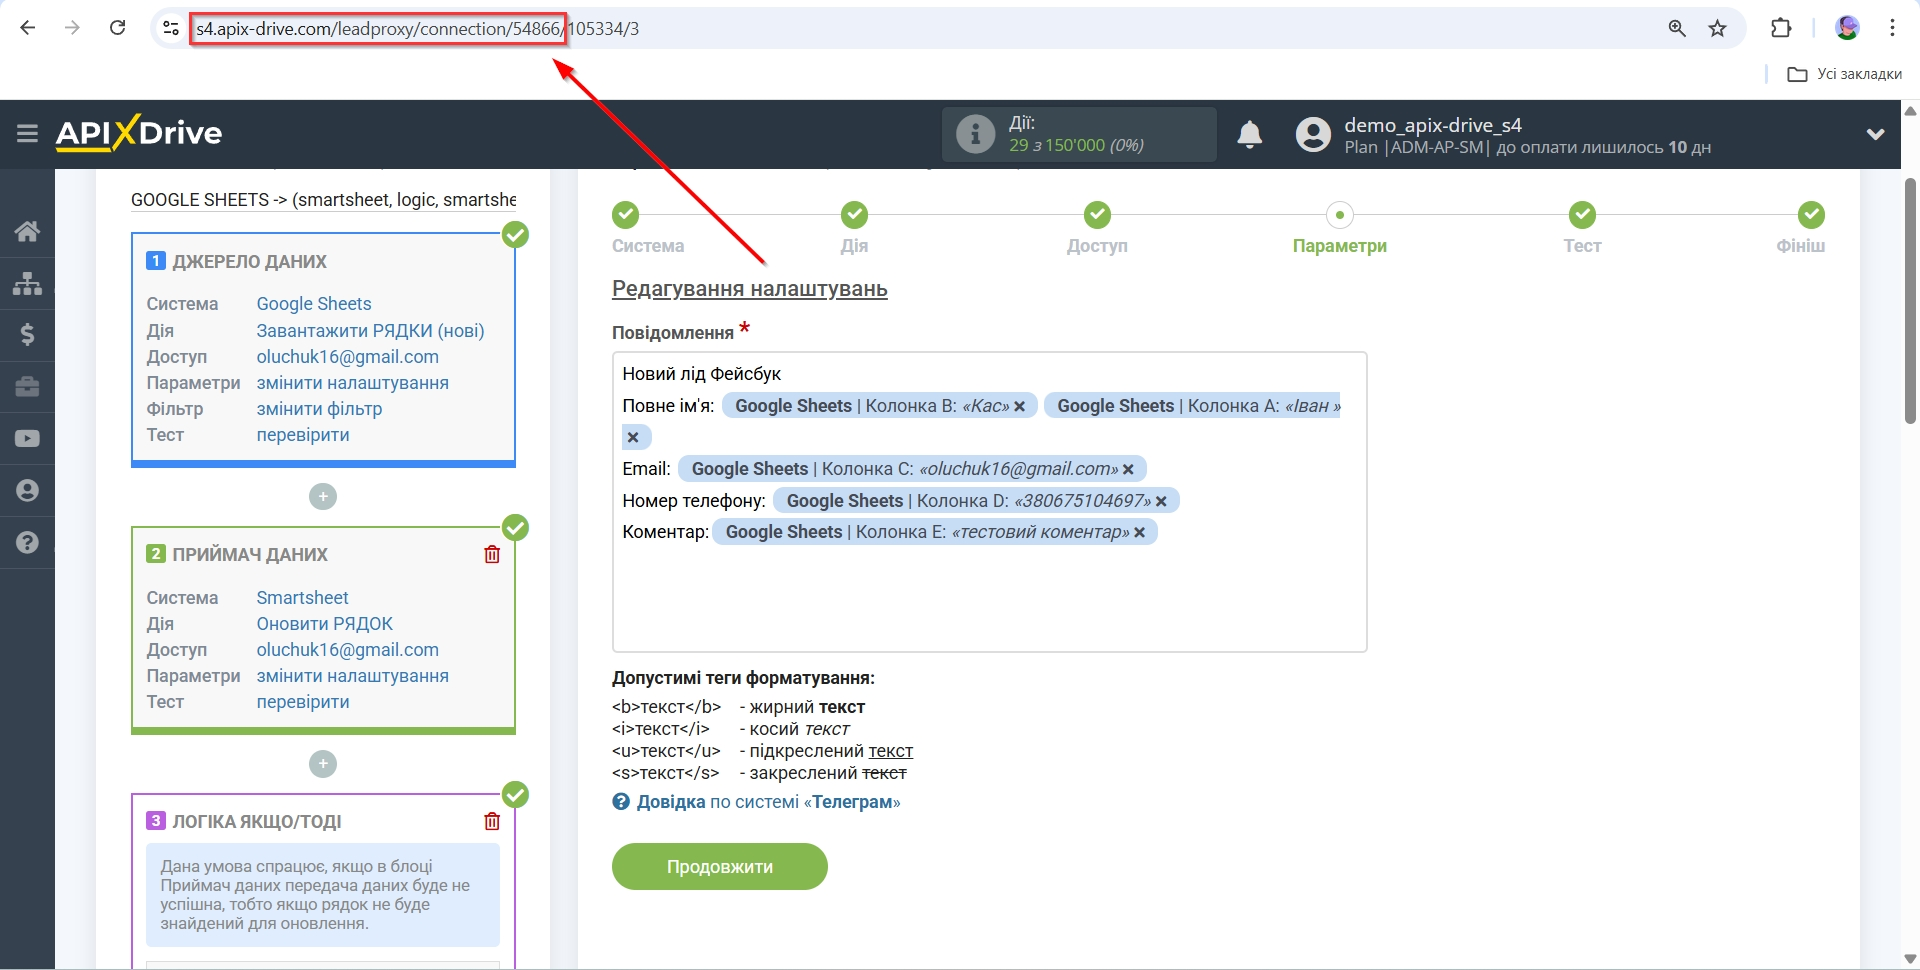Click the page vertical scrollbar thumb
The image size is (1920, 970).
(x=1910, y=300)
